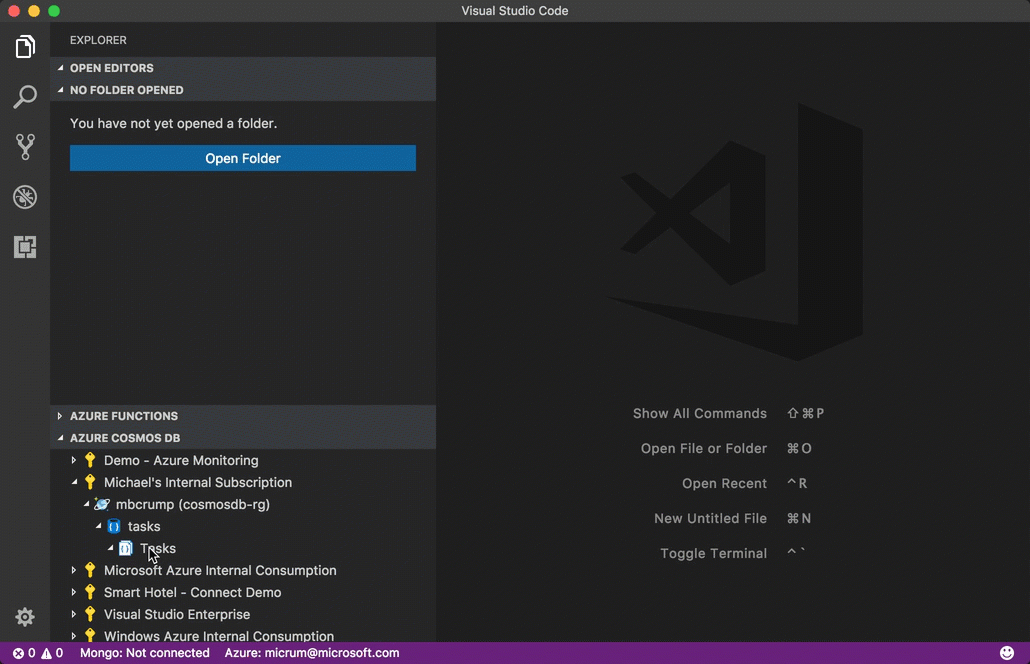Select Windows Azure Internal Consumption label
This screenshot has width=1030, height=664.
point(219,635)
